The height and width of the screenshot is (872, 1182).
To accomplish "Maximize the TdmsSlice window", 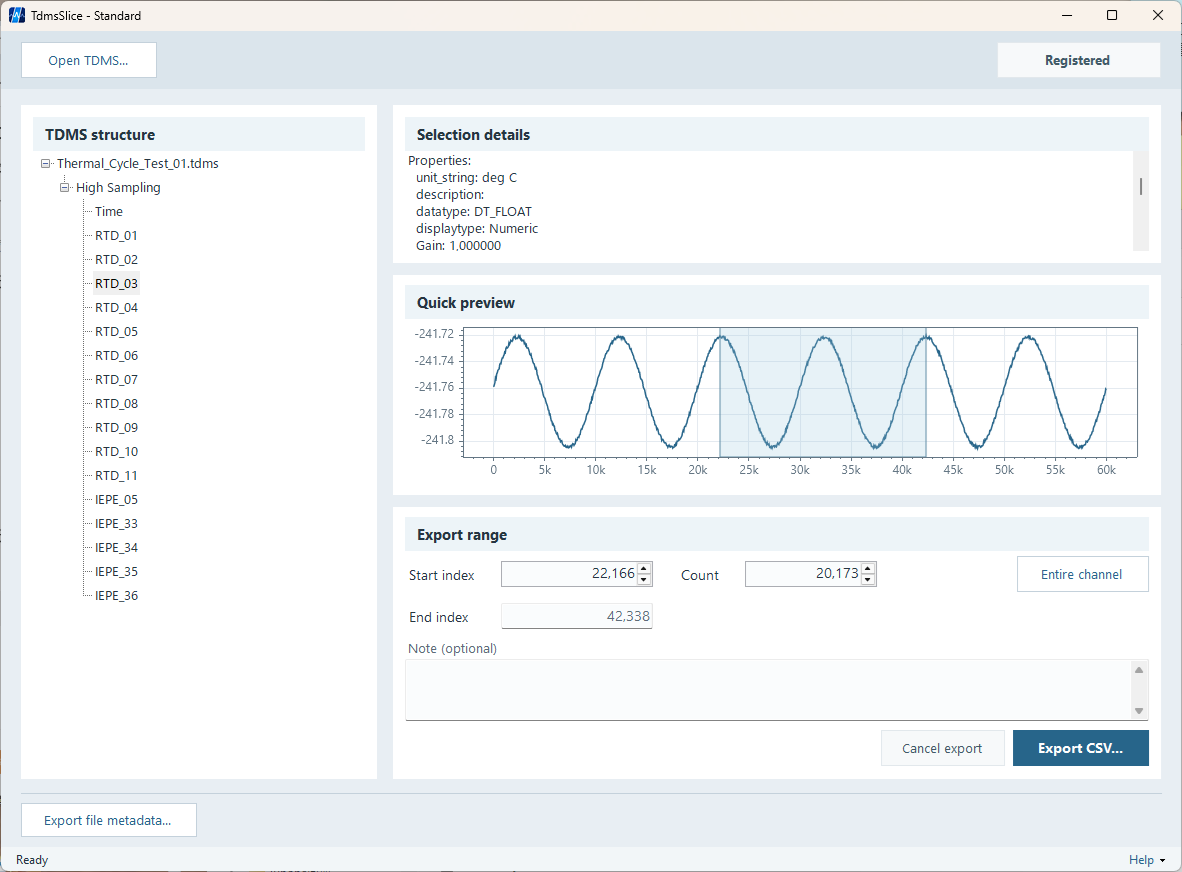I will pyautogui.click(x=1112, y=15).
